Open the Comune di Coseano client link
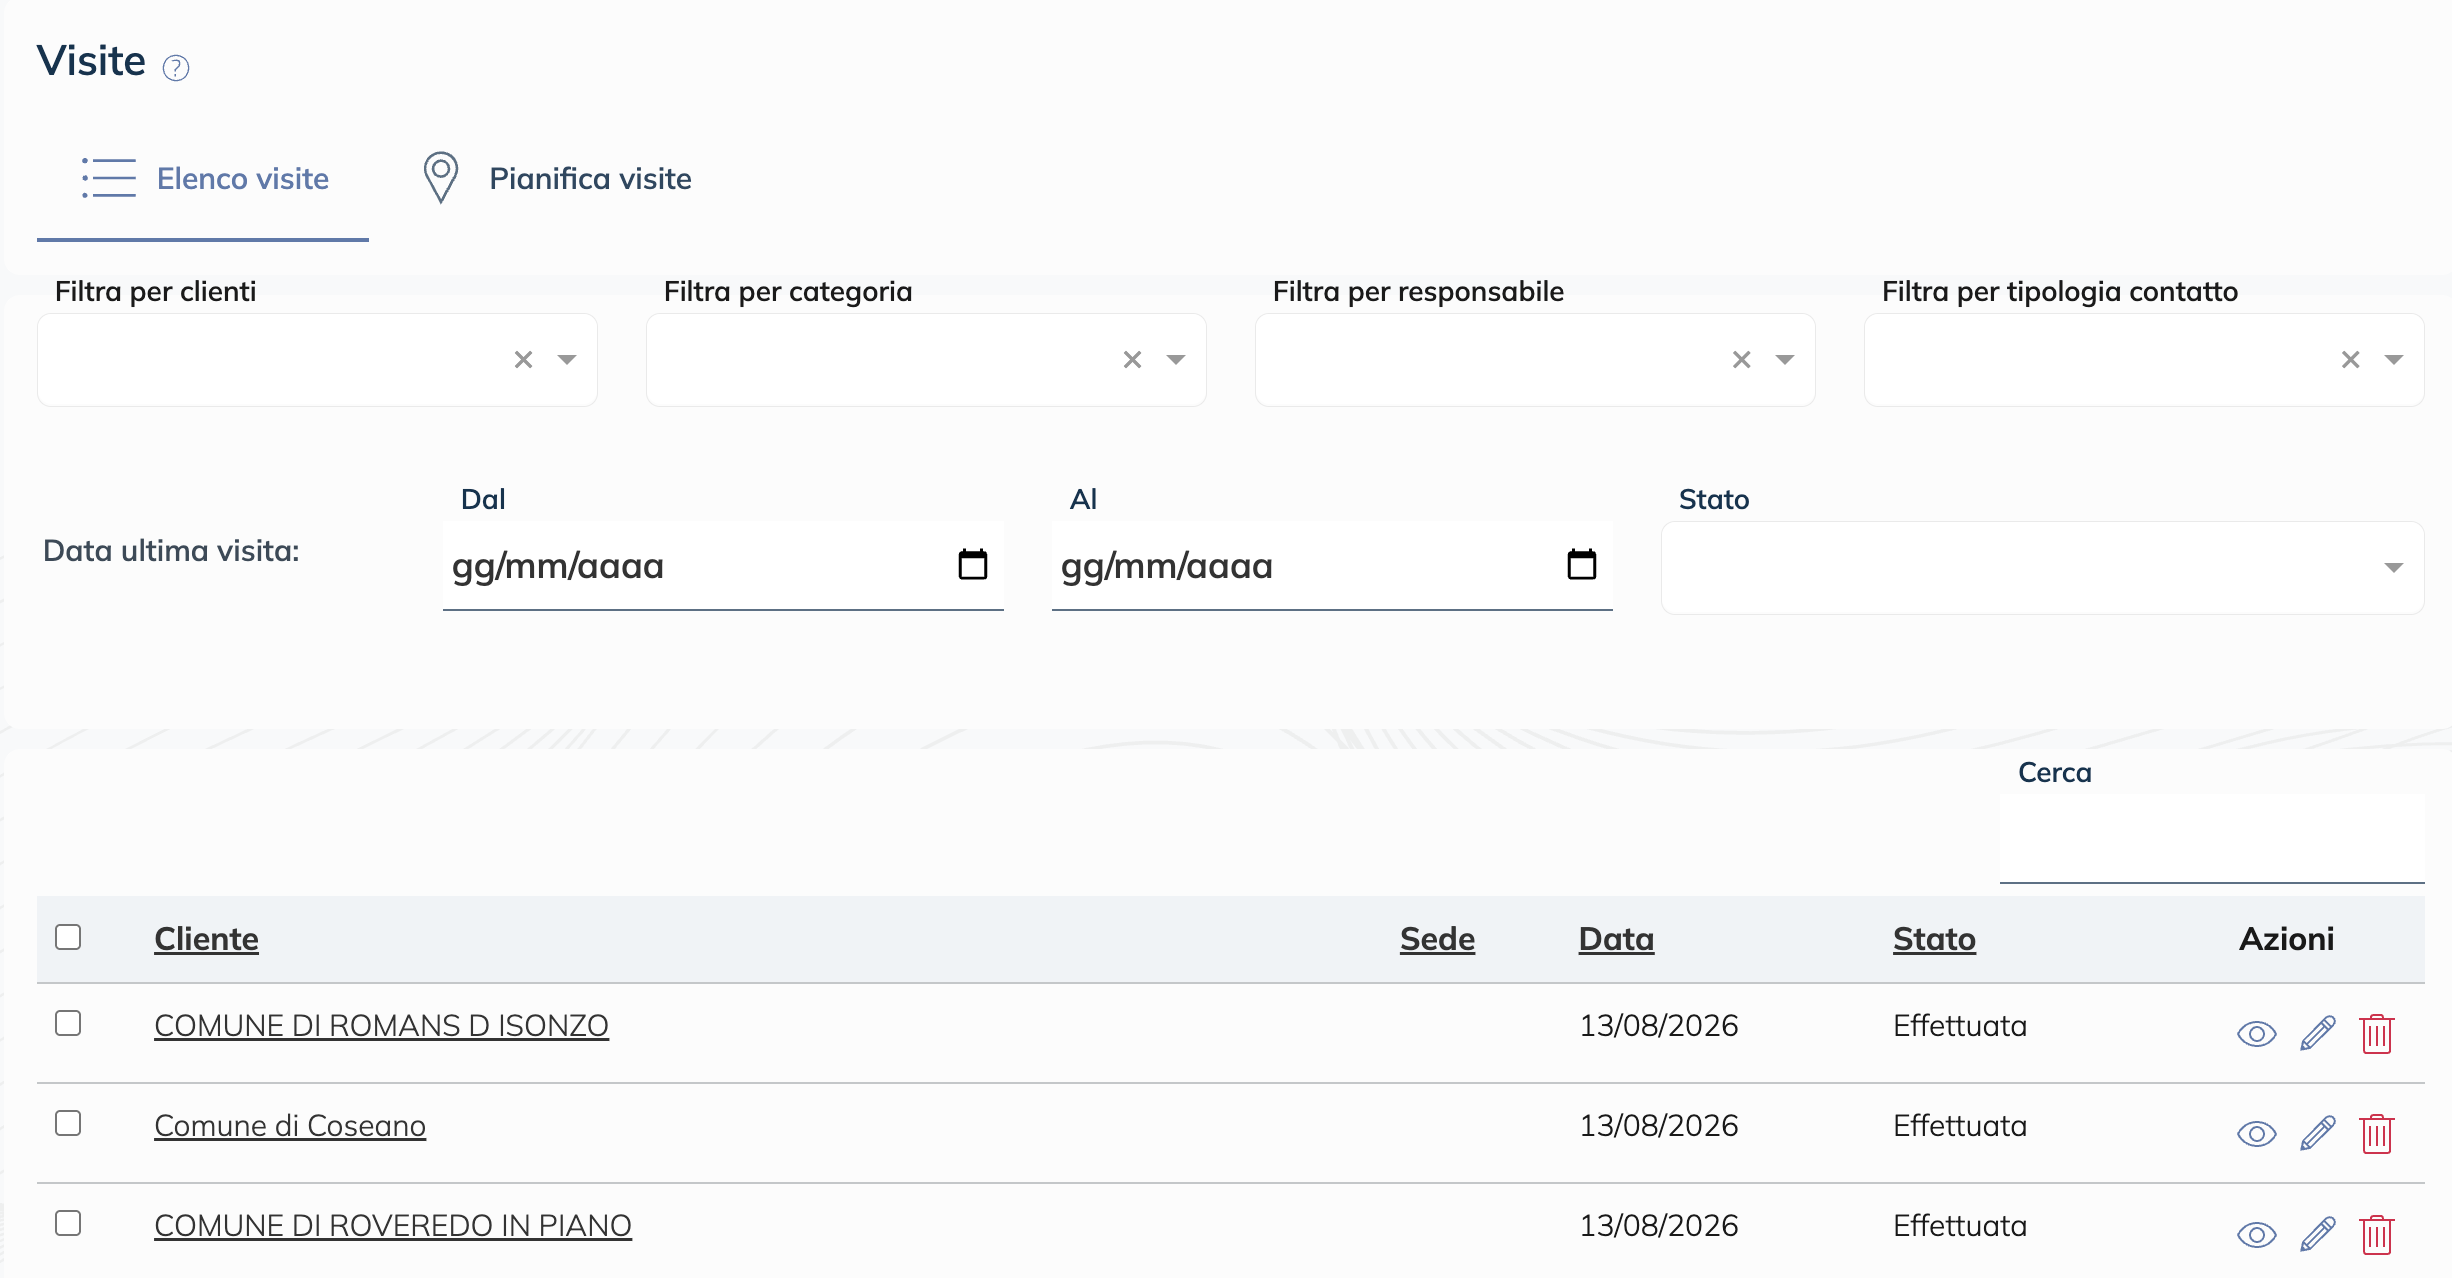 coord(290,1126)
